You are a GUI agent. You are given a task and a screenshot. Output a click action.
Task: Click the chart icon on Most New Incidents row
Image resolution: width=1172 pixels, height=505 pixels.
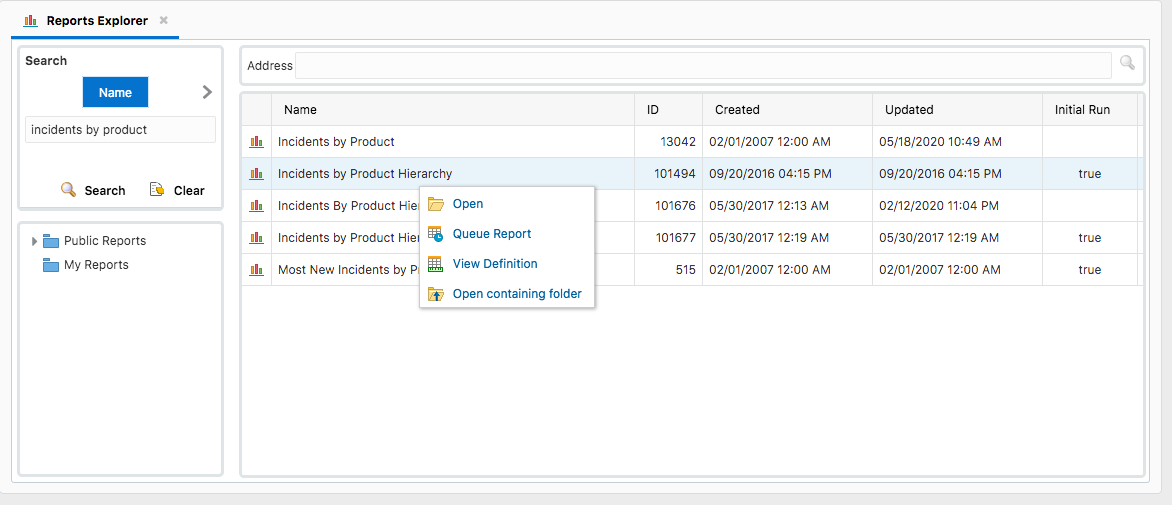coord(256,270)
